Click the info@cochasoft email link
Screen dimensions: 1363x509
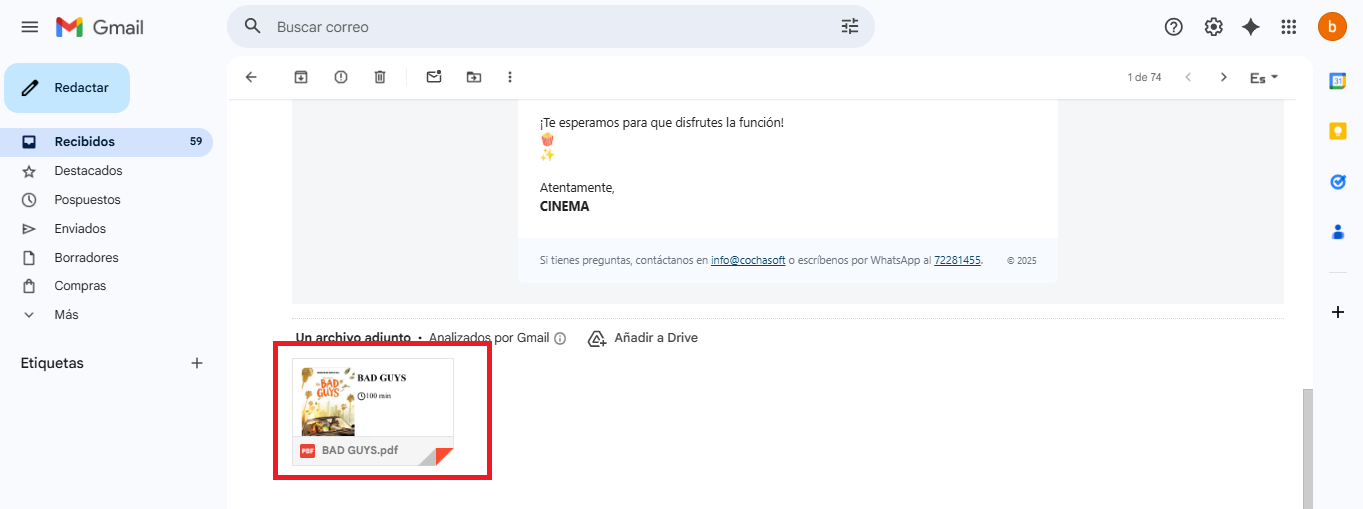coord(748,260)
